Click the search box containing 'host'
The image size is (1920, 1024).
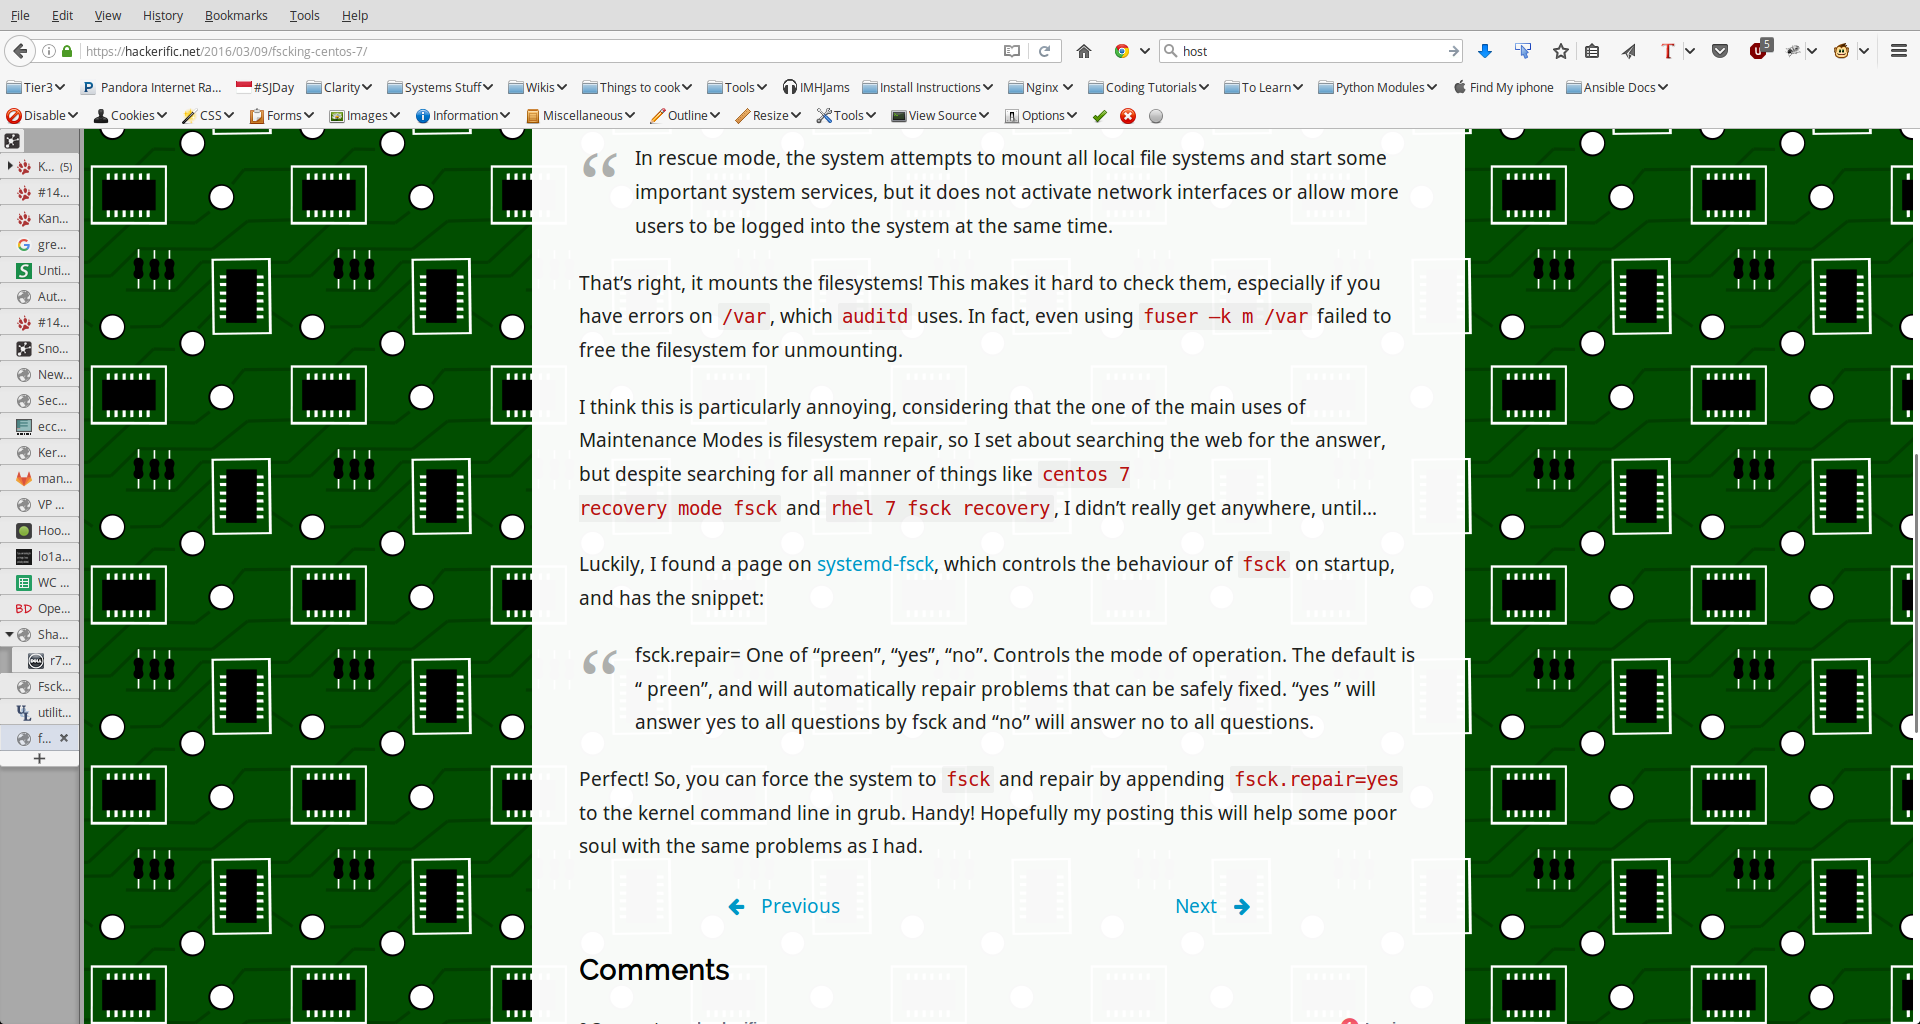tap(1310, 51)
